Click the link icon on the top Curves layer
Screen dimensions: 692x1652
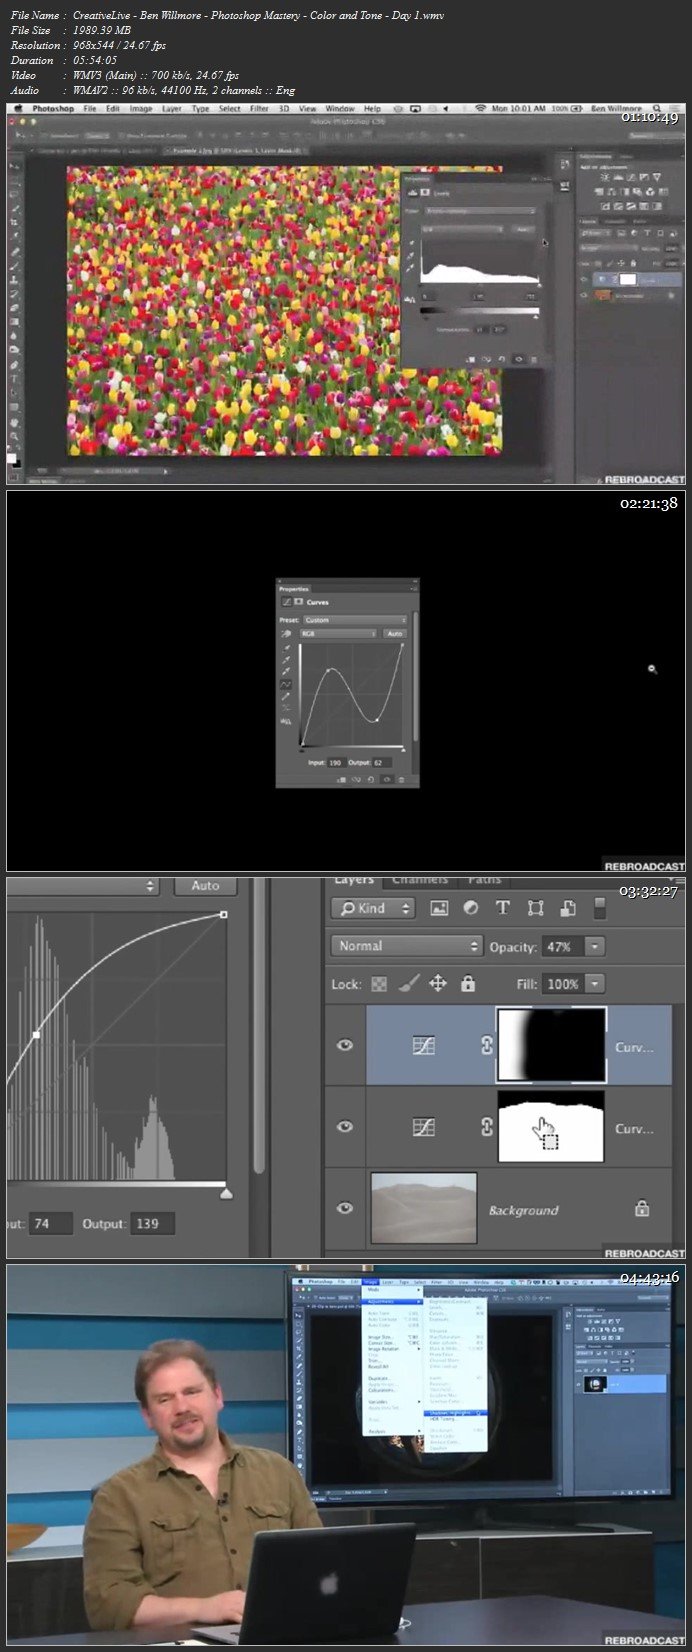click(x=487, y=1045)
